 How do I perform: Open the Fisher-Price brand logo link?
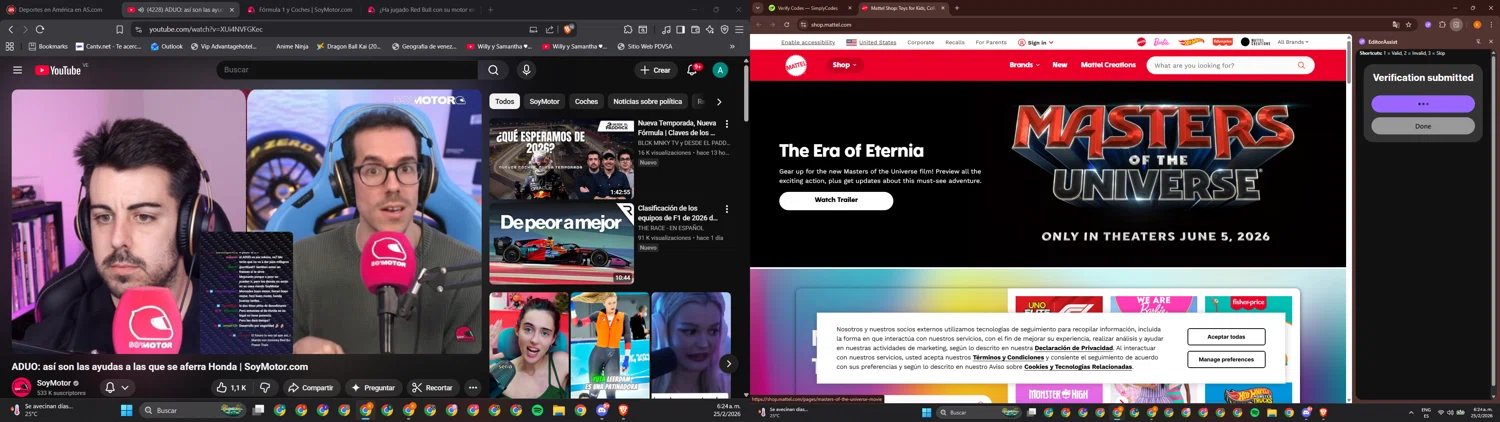tap(1222, 42)
